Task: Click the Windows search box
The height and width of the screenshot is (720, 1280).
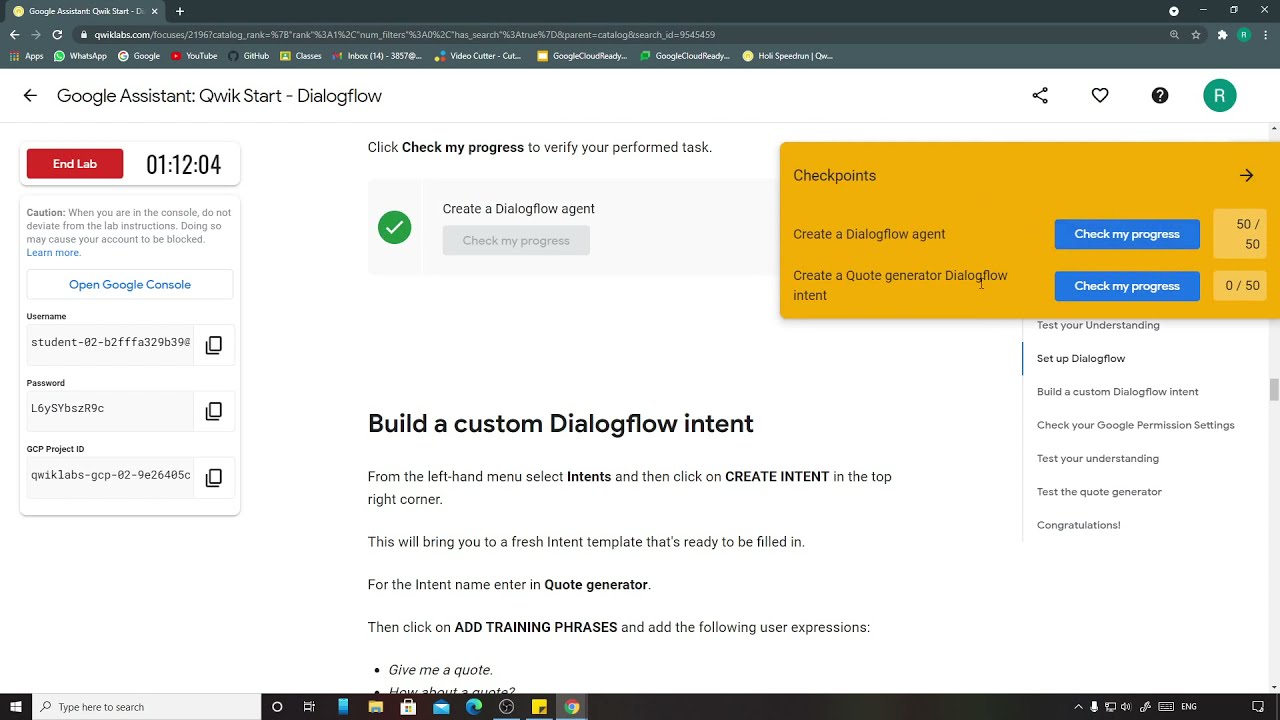Action: click(146, 707)
